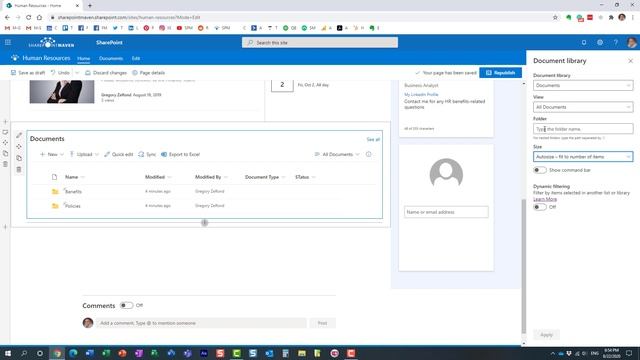Click the edit web part pencil icon
The width and height of the screenshot is (640, 360).
tap(19, 135)
